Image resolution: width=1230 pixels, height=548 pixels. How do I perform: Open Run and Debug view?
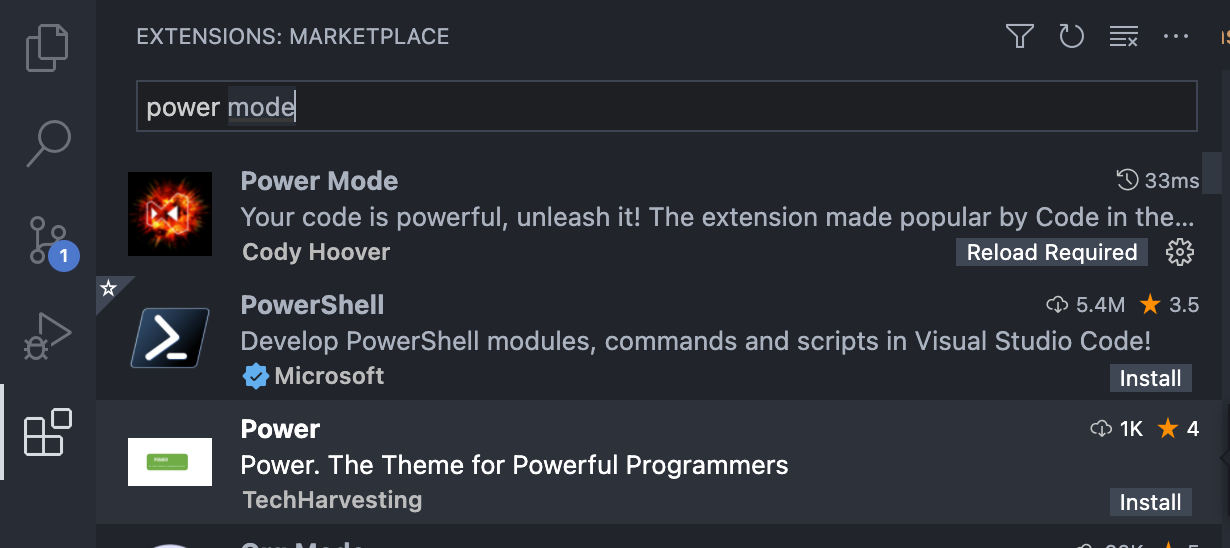click(x=47, y=337)
